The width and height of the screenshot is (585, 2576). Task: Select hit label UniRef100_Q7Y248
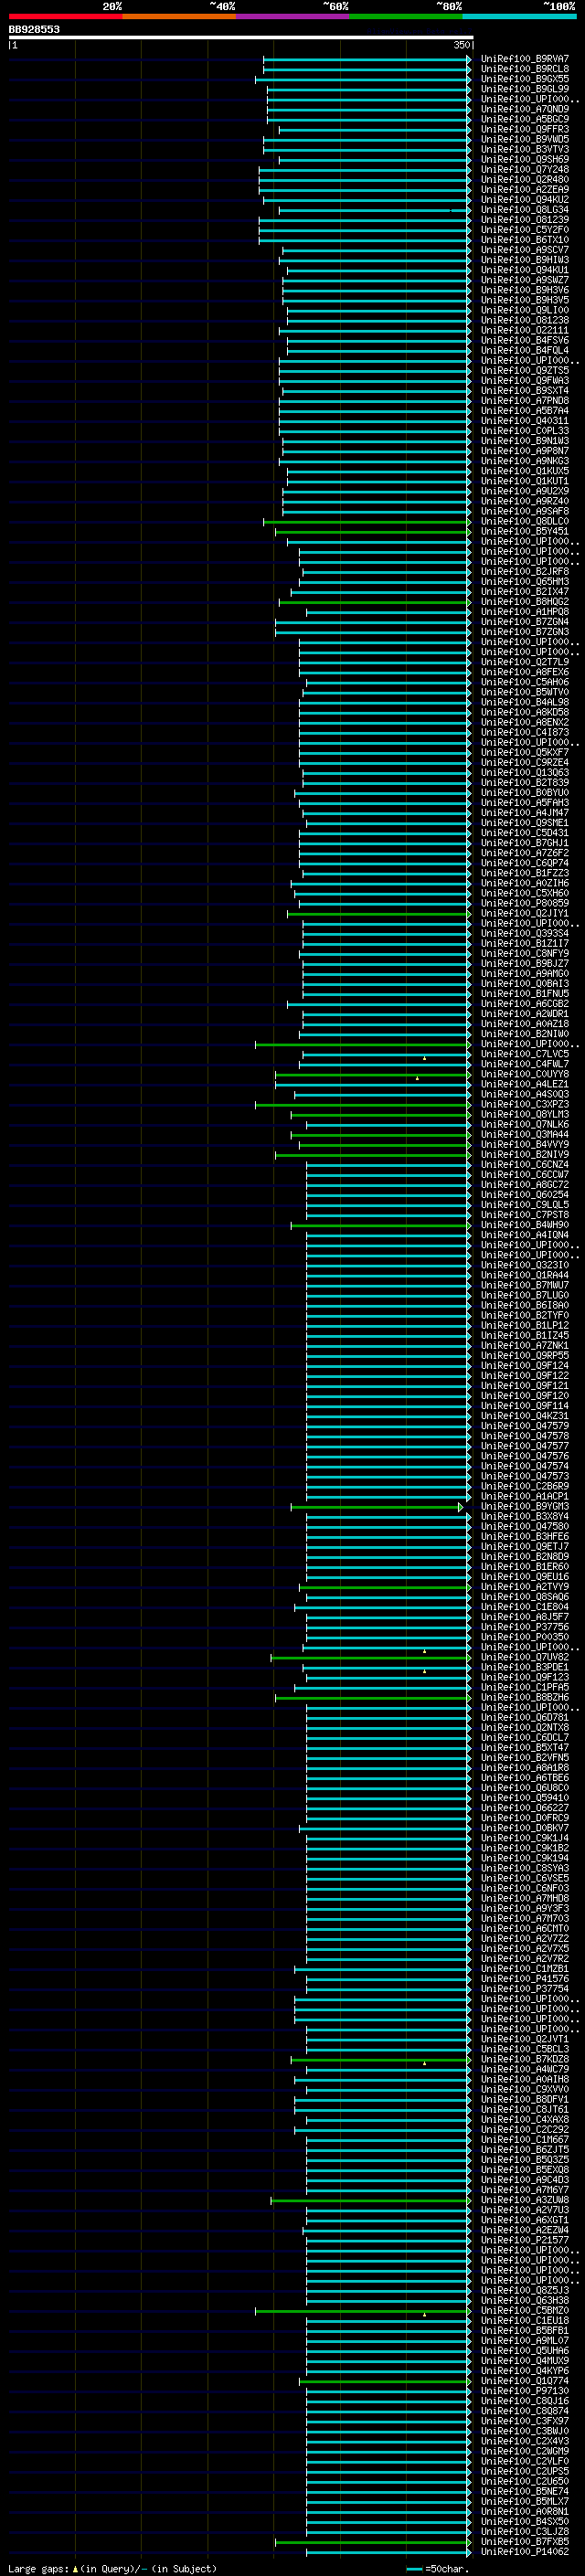pos(525,169)
